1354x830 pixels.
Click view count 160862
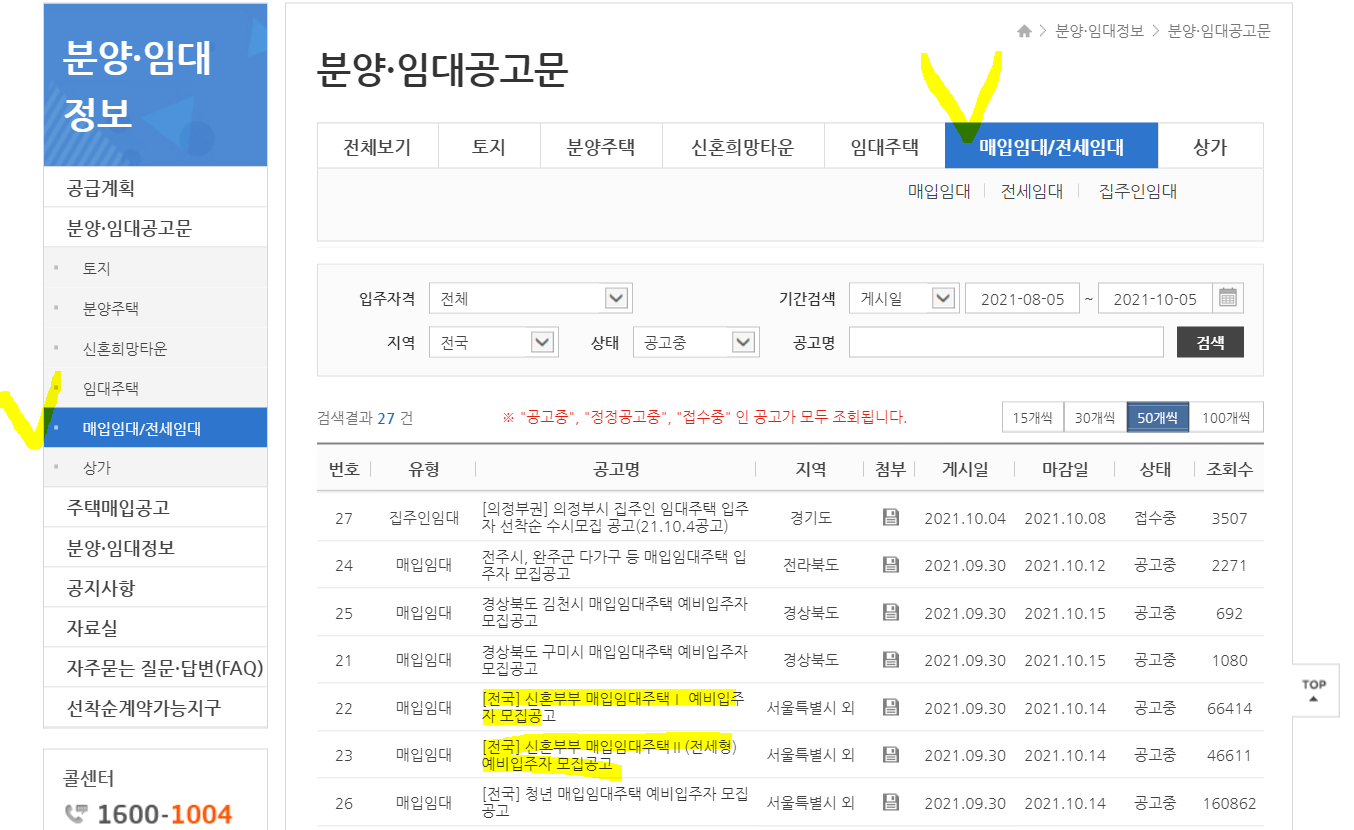tap(1229, 802)
